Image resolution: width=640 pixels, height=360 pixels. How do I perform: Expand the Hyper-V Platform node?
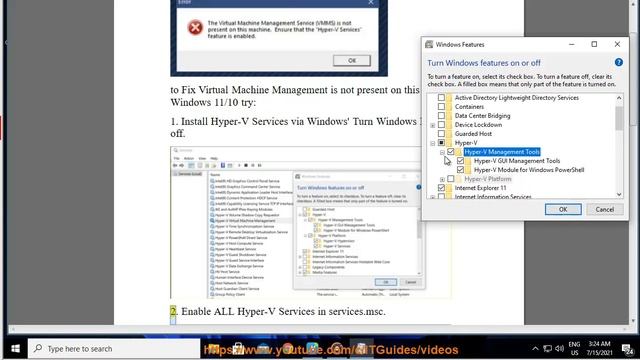click(442, 180)
